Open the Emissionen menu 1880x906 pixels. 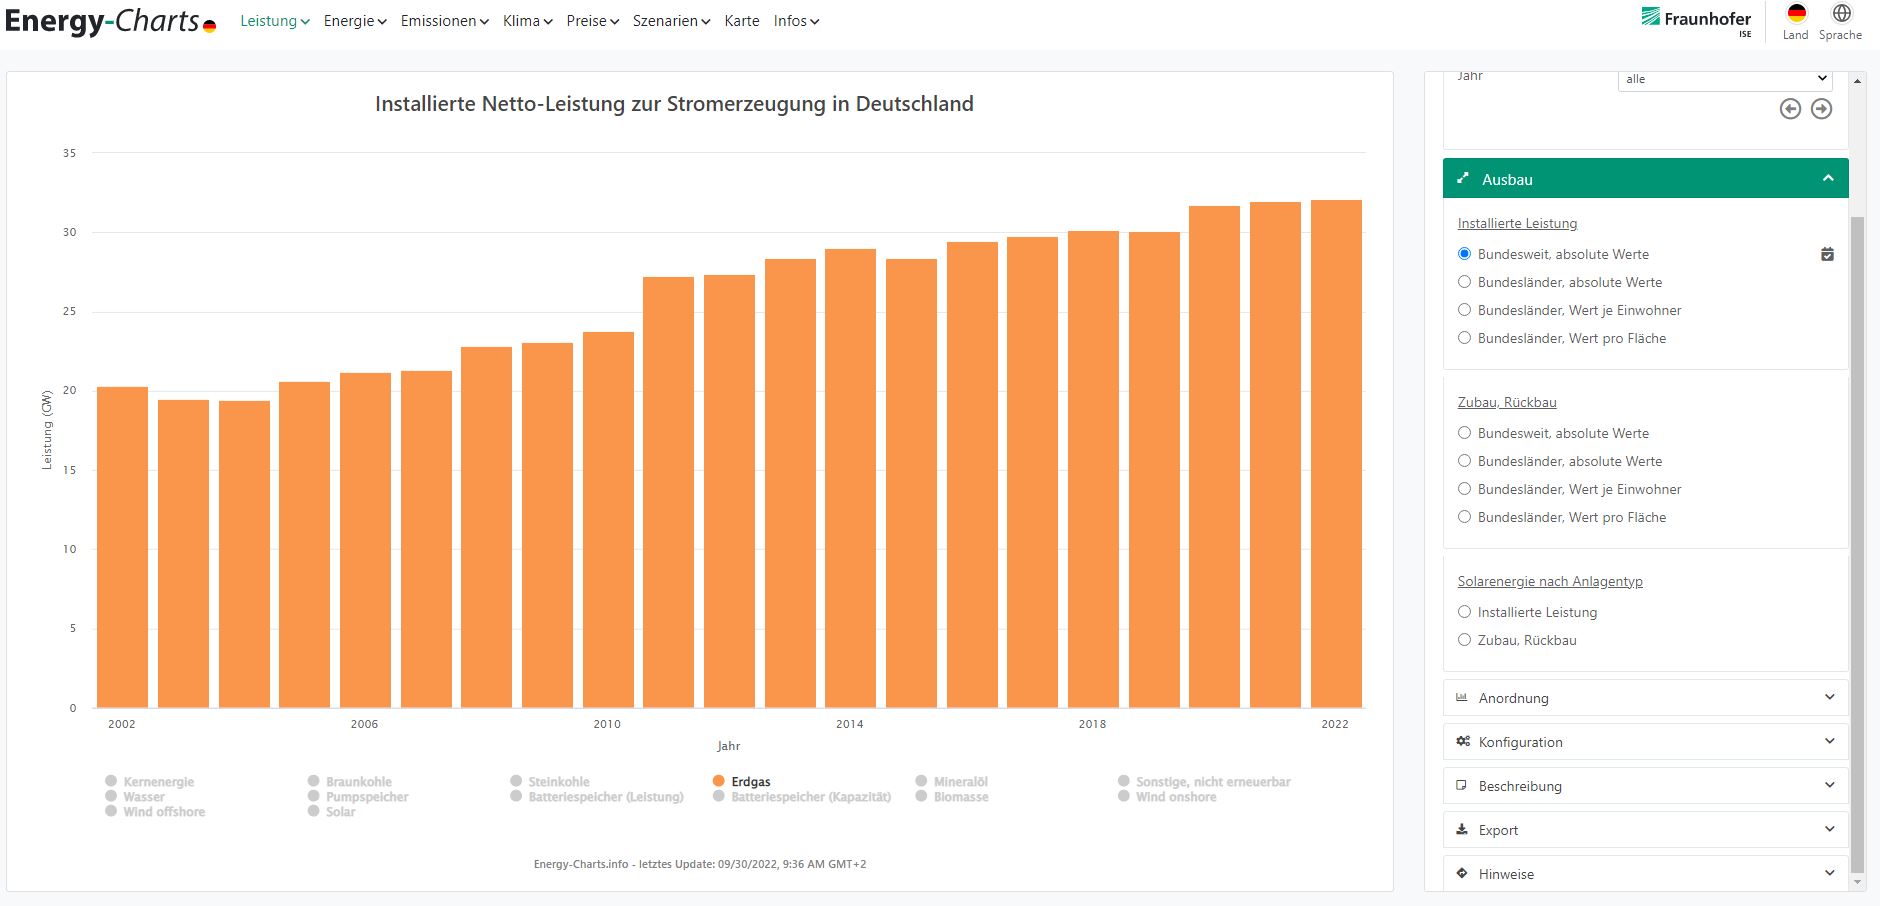[x=445, y=21]
